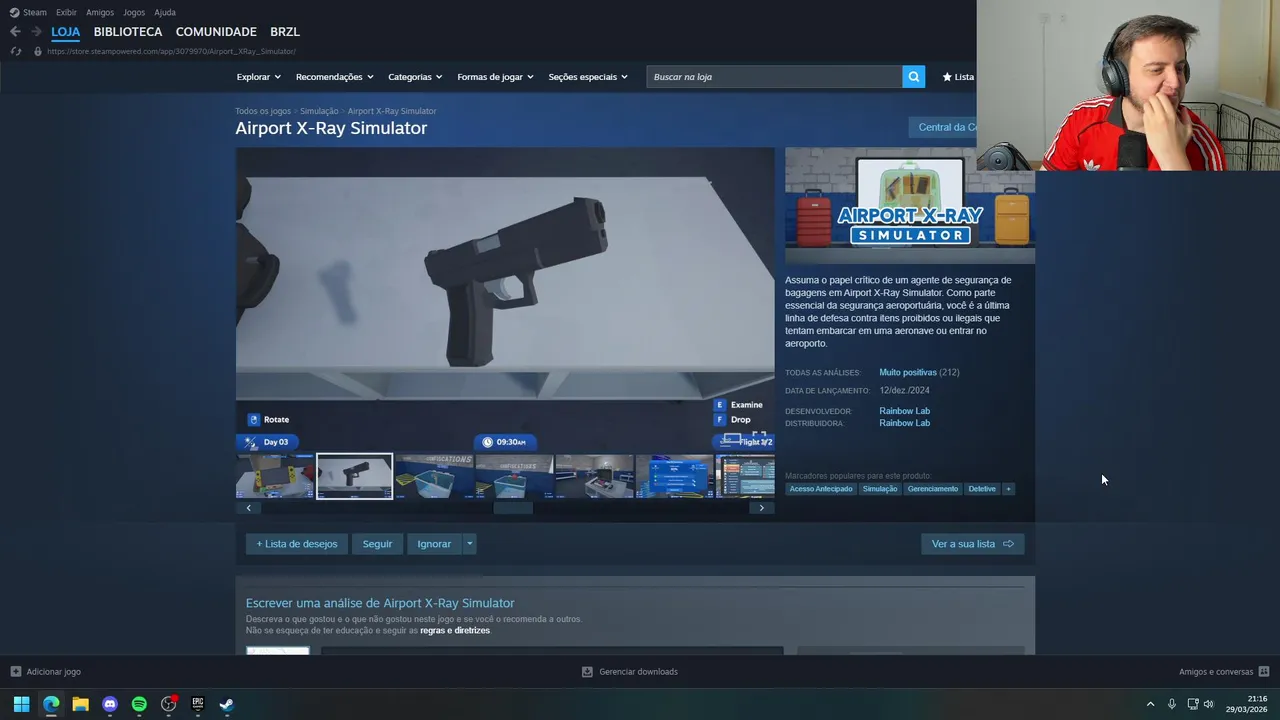Click the microphone tray icon
The width and height of the screenshot is (1280, 720).
point(1171,704)
